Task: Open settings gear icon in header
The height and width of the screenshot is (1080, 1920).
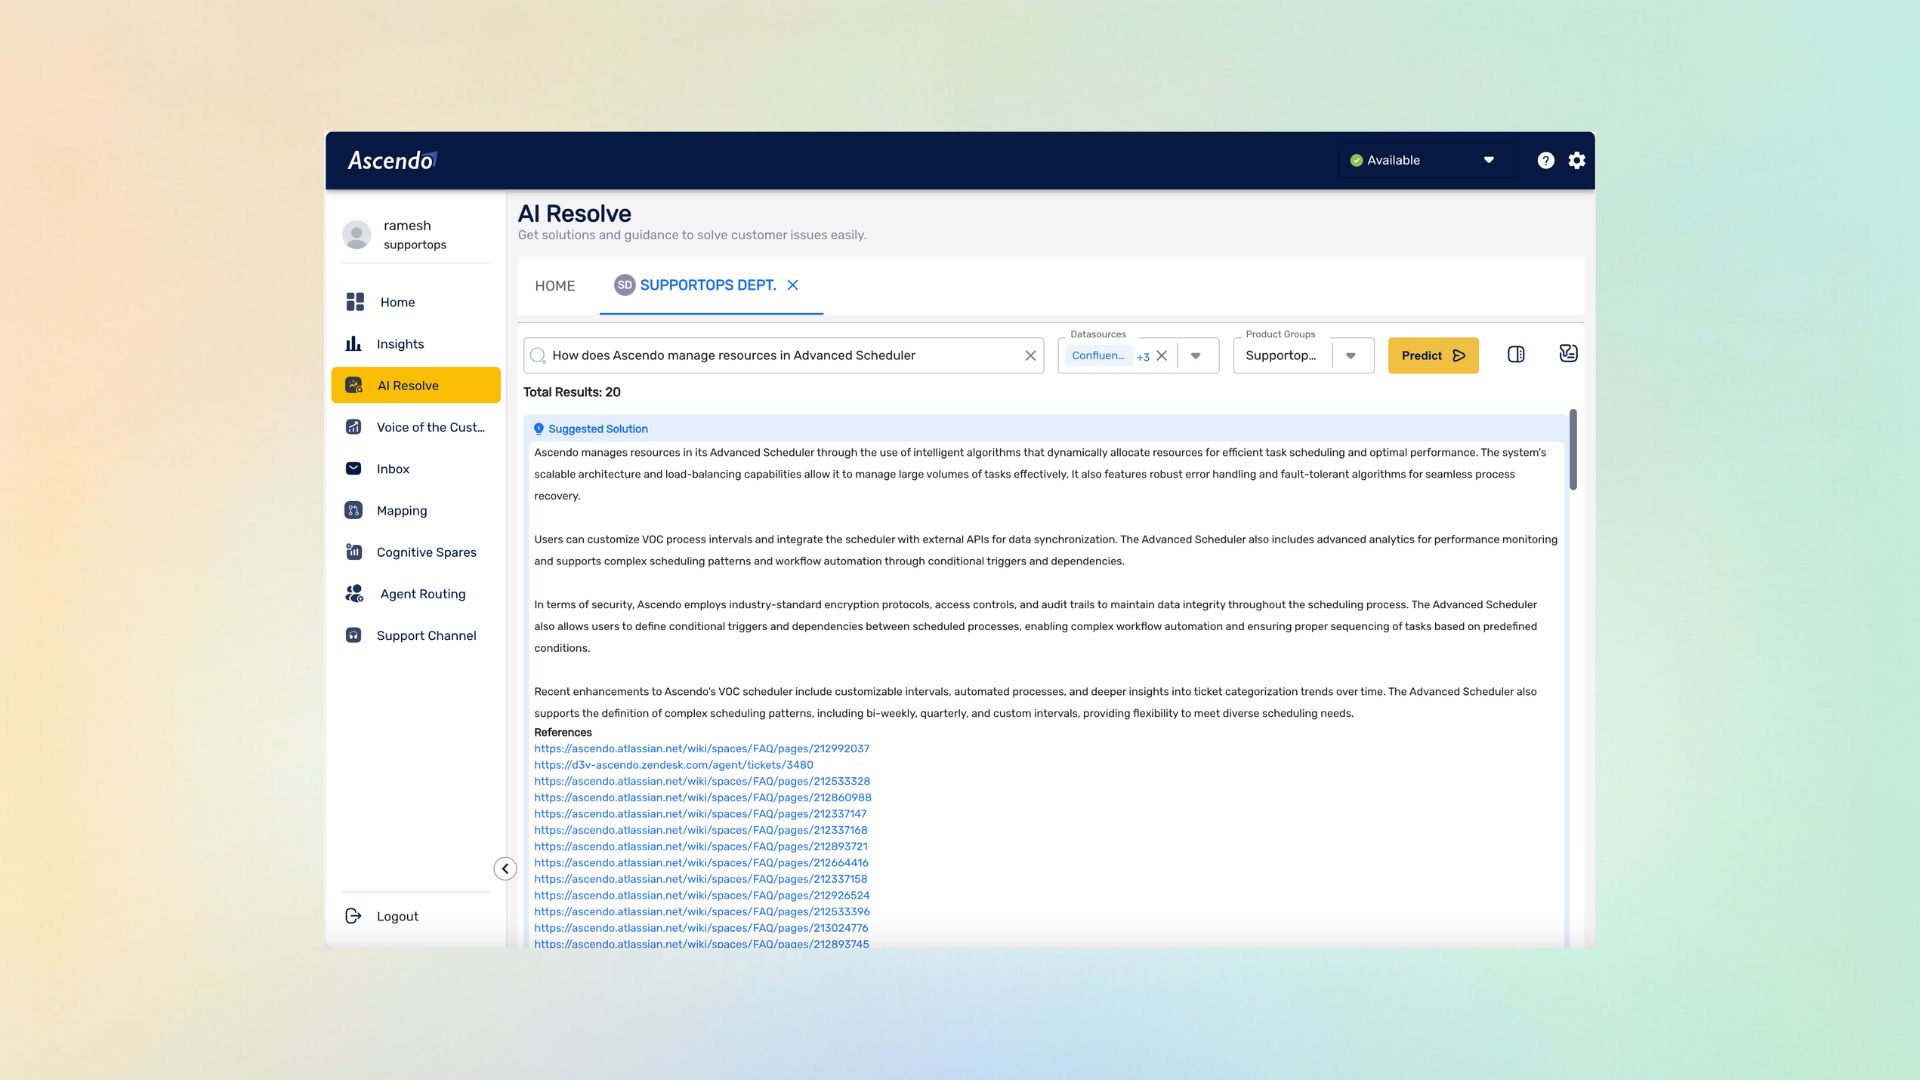Action: click(1577, 160)
